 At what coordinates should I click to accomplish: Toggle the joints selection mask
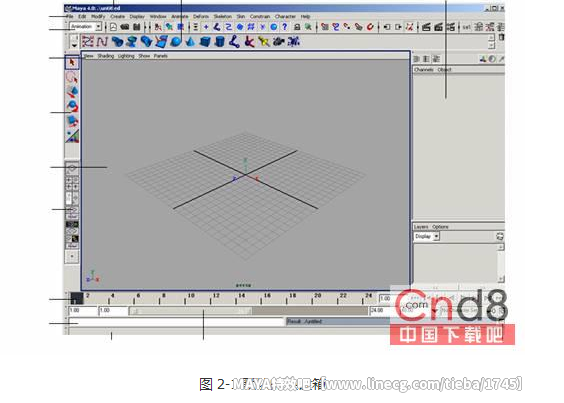(217, 27)
